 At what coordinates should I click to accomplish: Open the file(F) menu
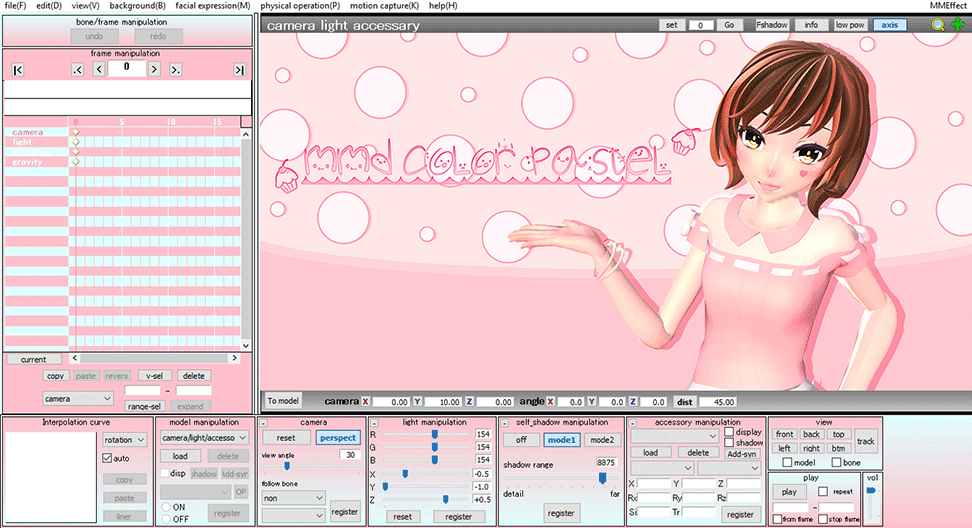(x=15, y=6)
